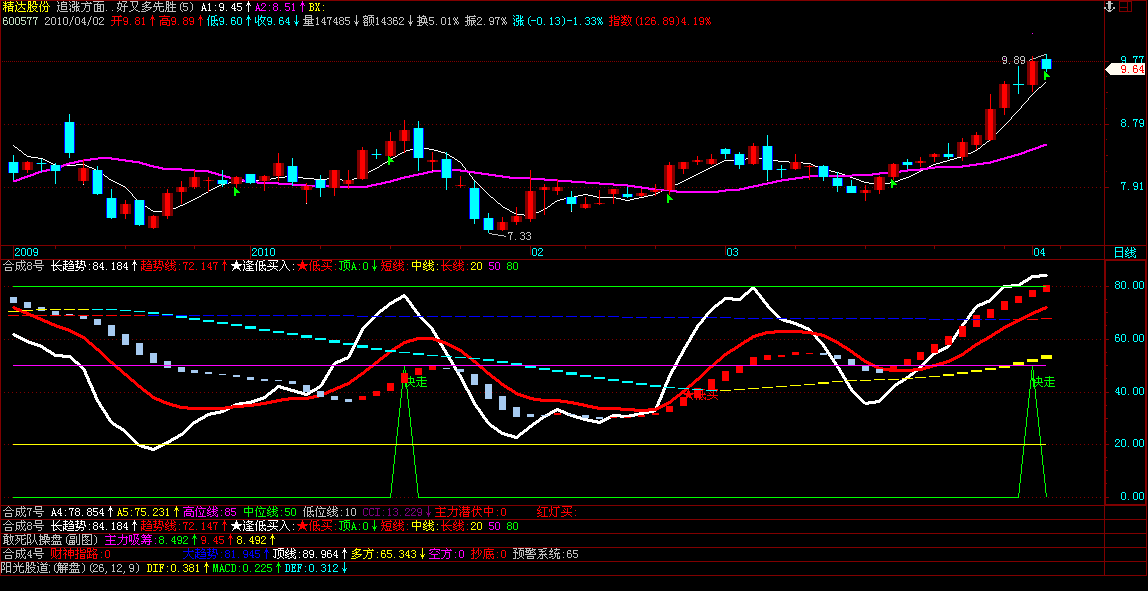Click the 精达股份 stock name
The height and width of the screenshot is (591, 1148).
point(27,6)
